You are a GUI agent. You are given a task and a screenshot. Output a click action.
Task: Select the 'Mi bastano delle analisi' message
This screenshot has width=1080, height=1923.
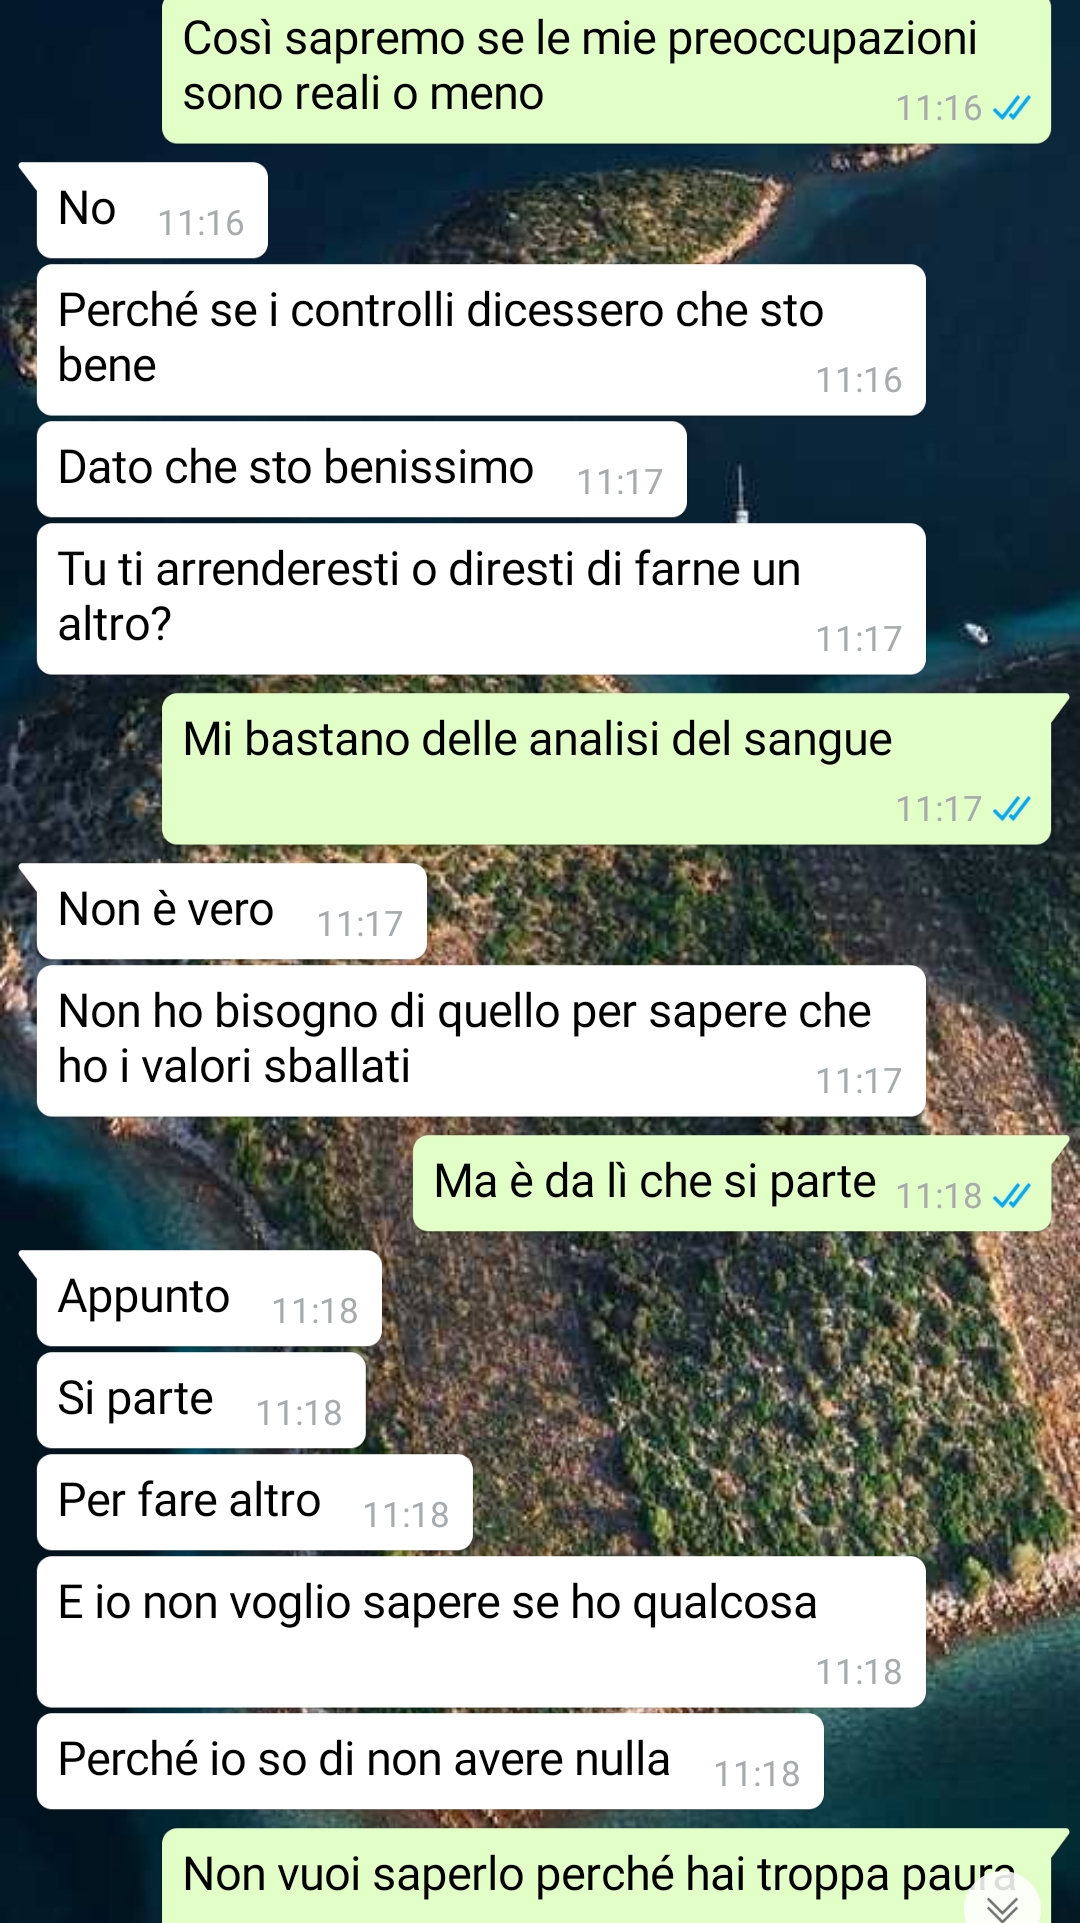606,768
